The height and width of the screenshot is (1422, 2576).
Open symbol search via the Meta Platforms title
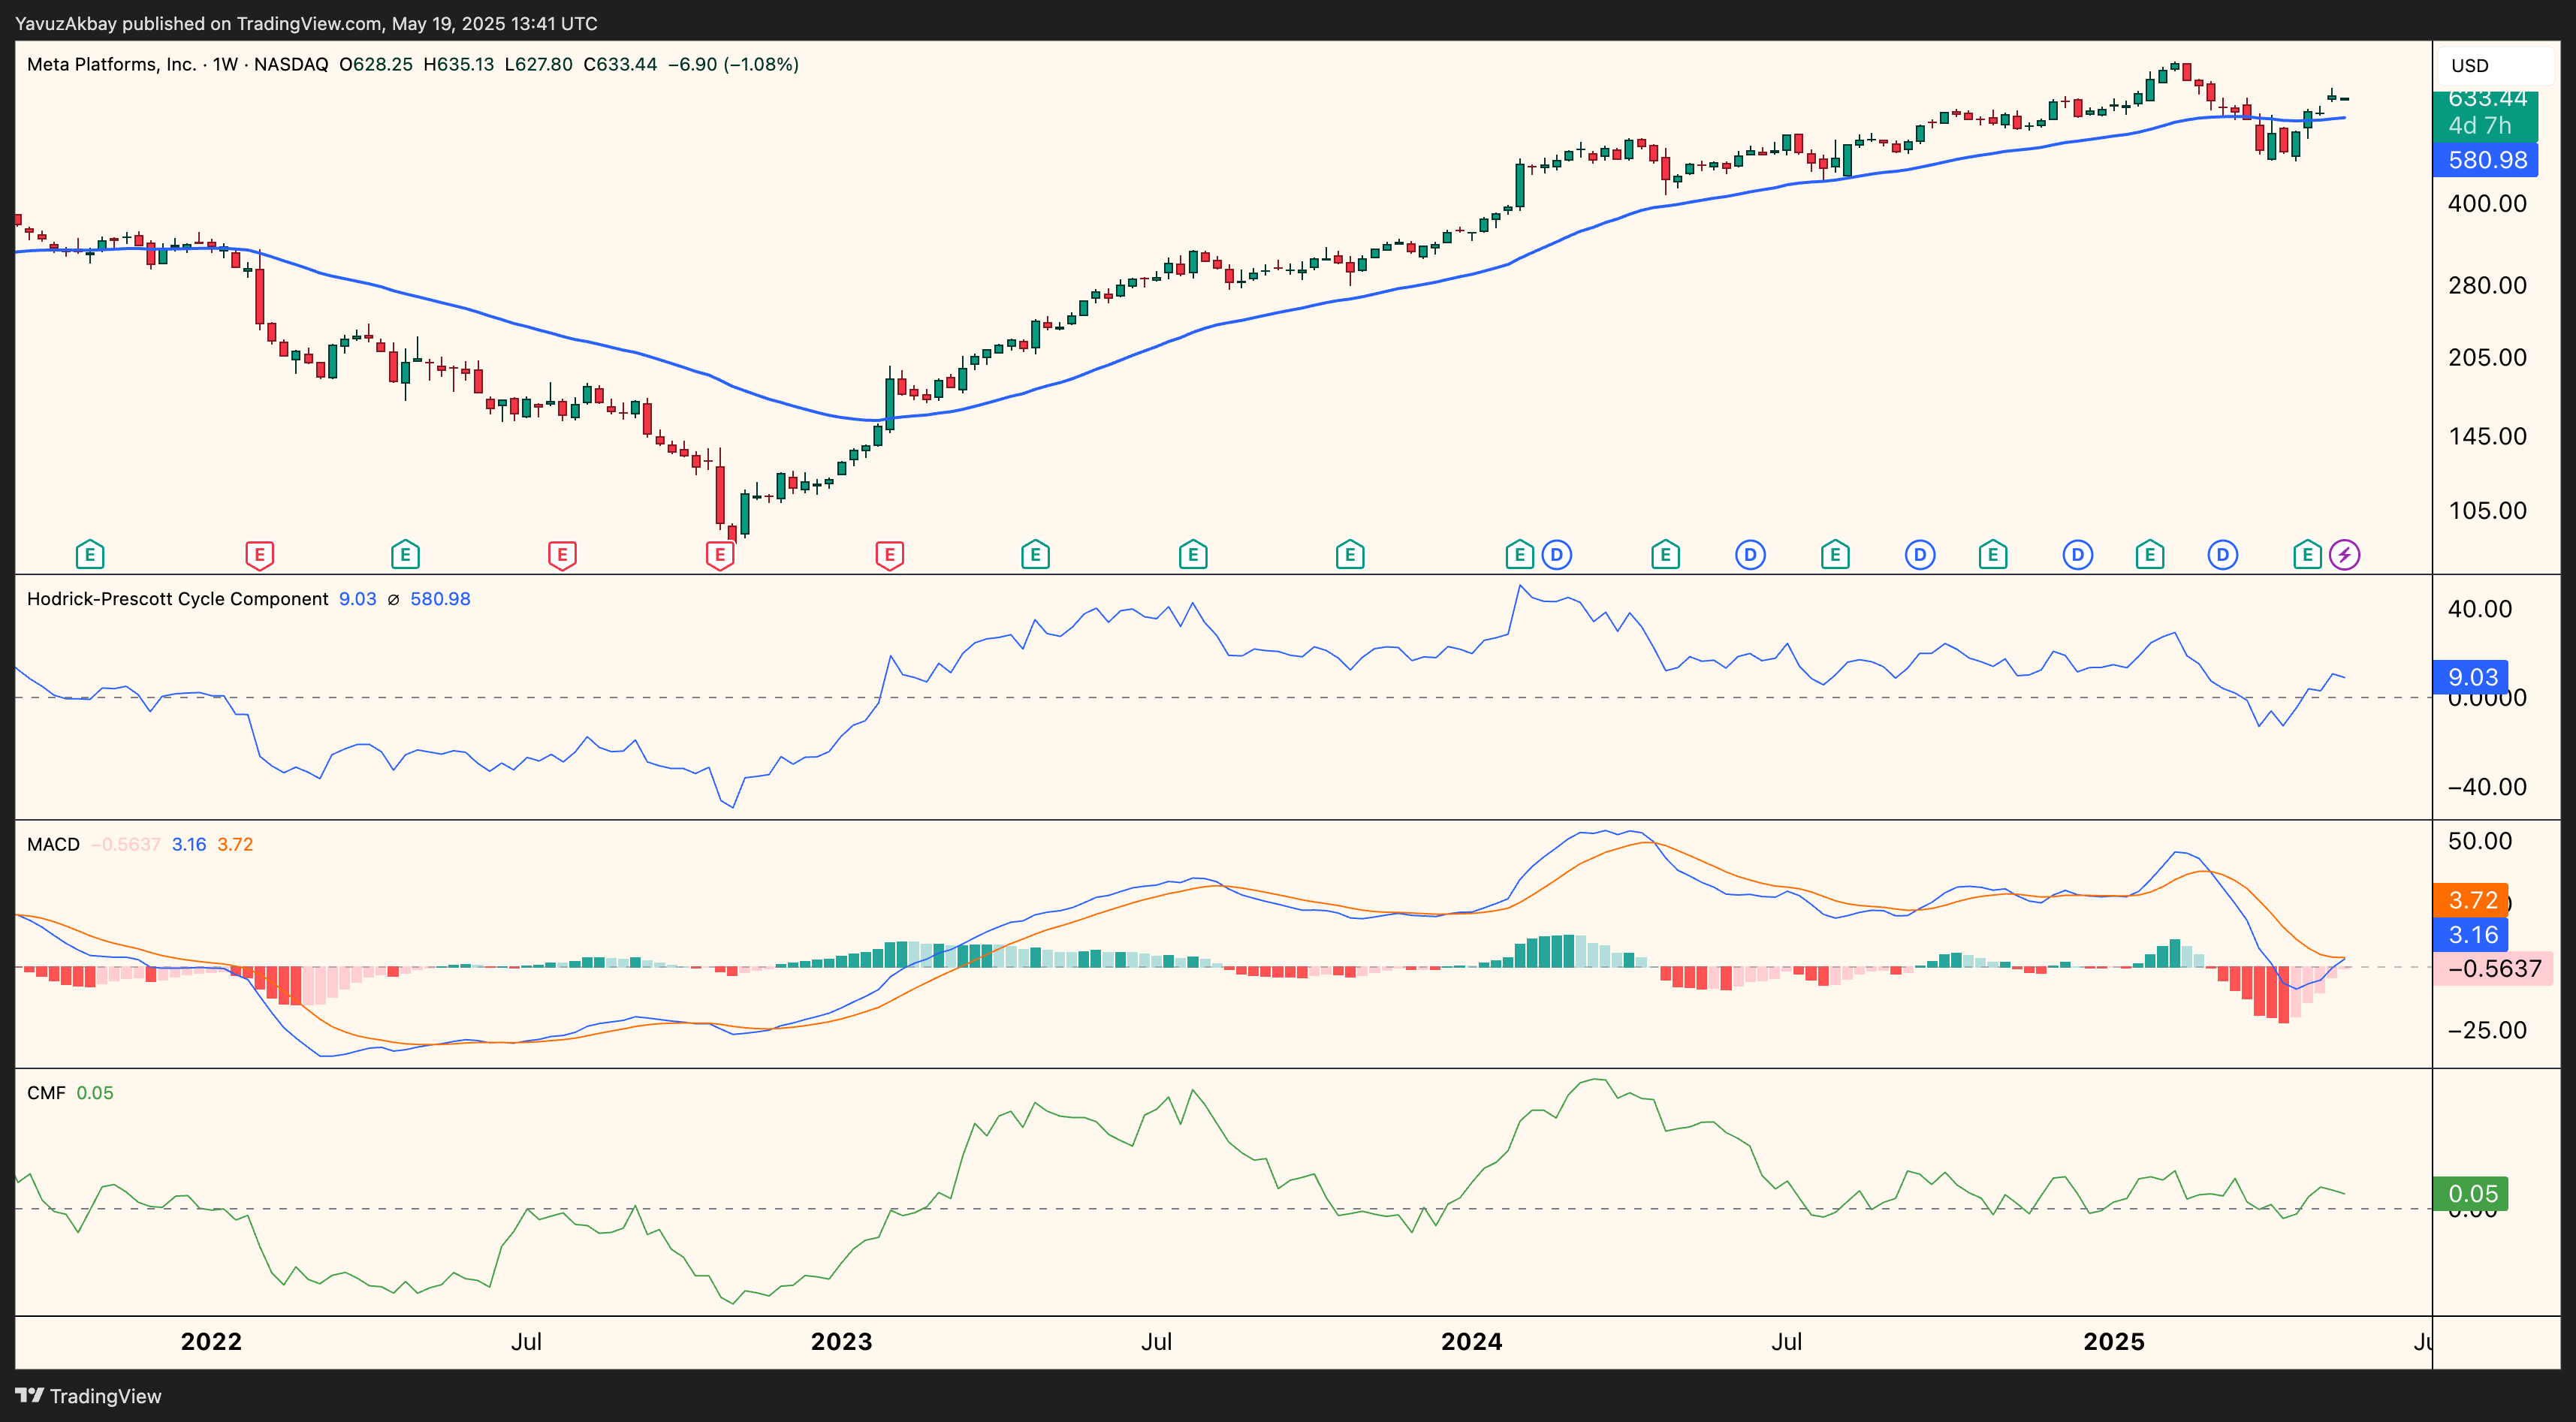(x=110, y=63)
